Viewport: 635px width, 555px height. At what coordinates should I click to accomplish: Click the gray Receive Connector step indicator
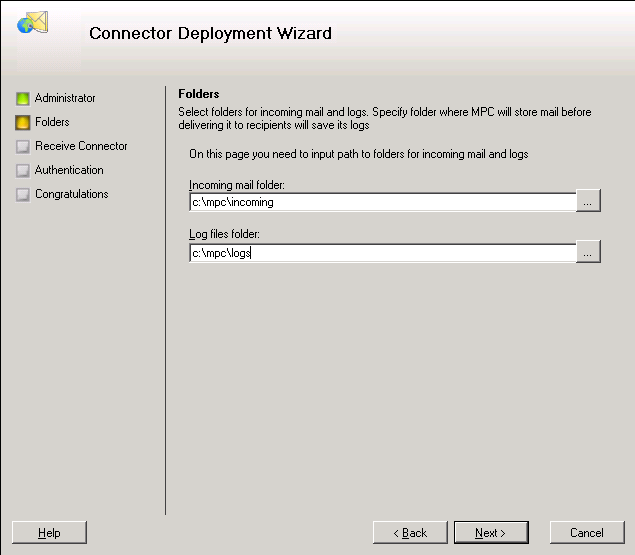point(23,146)
